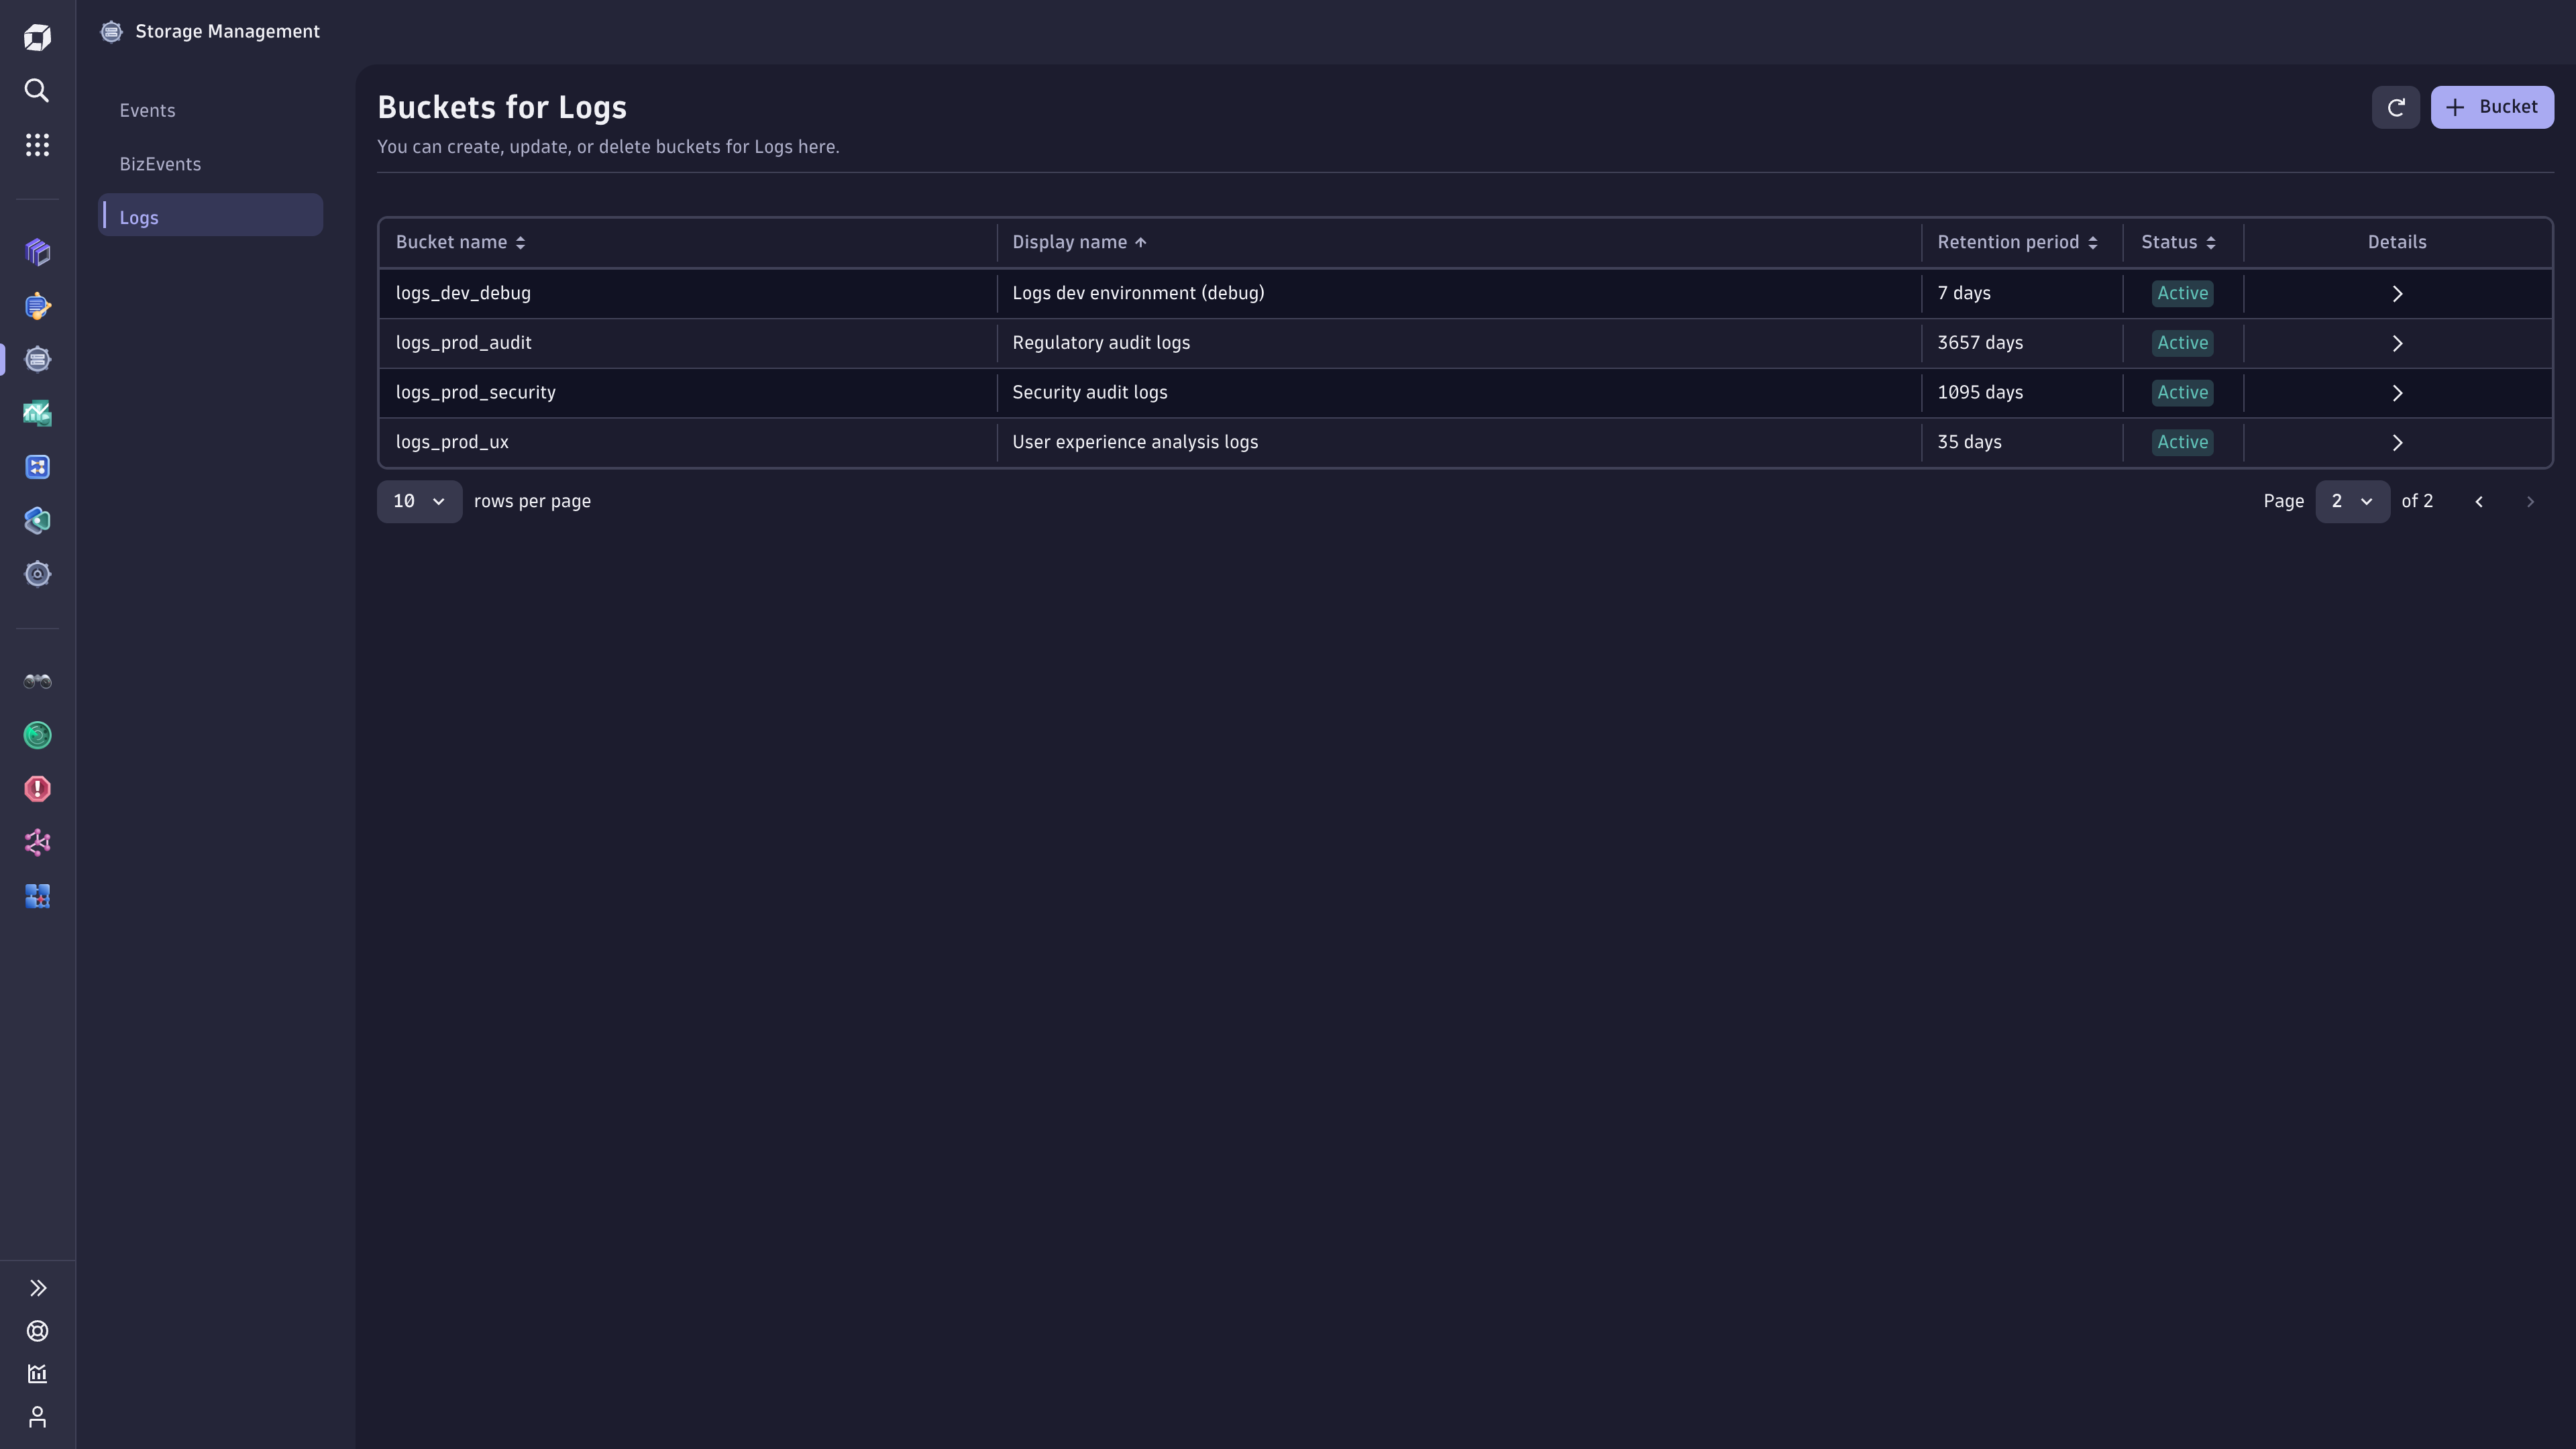Select the Search icon in sidebar
The width and height of the screenshot is (2576, 1449).
pyautogui.click(x=37, y=90)
